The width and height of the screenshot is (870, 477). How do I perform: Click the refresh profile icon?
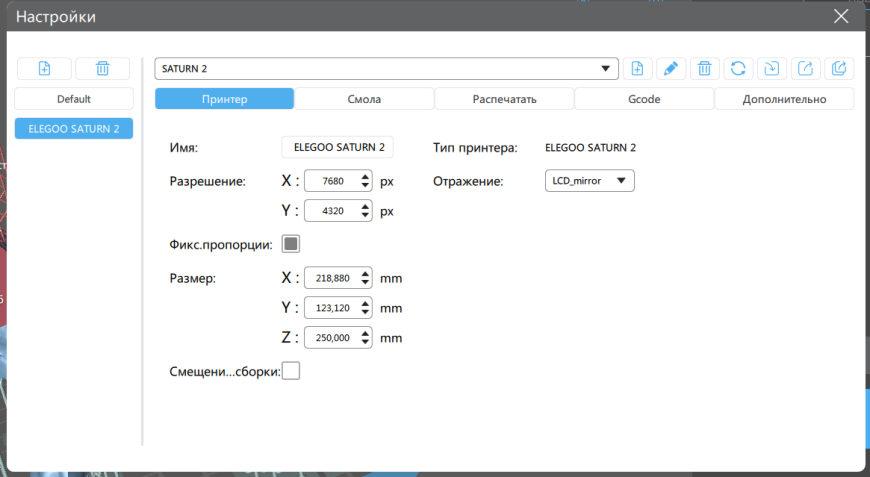[x=738, y=68]
